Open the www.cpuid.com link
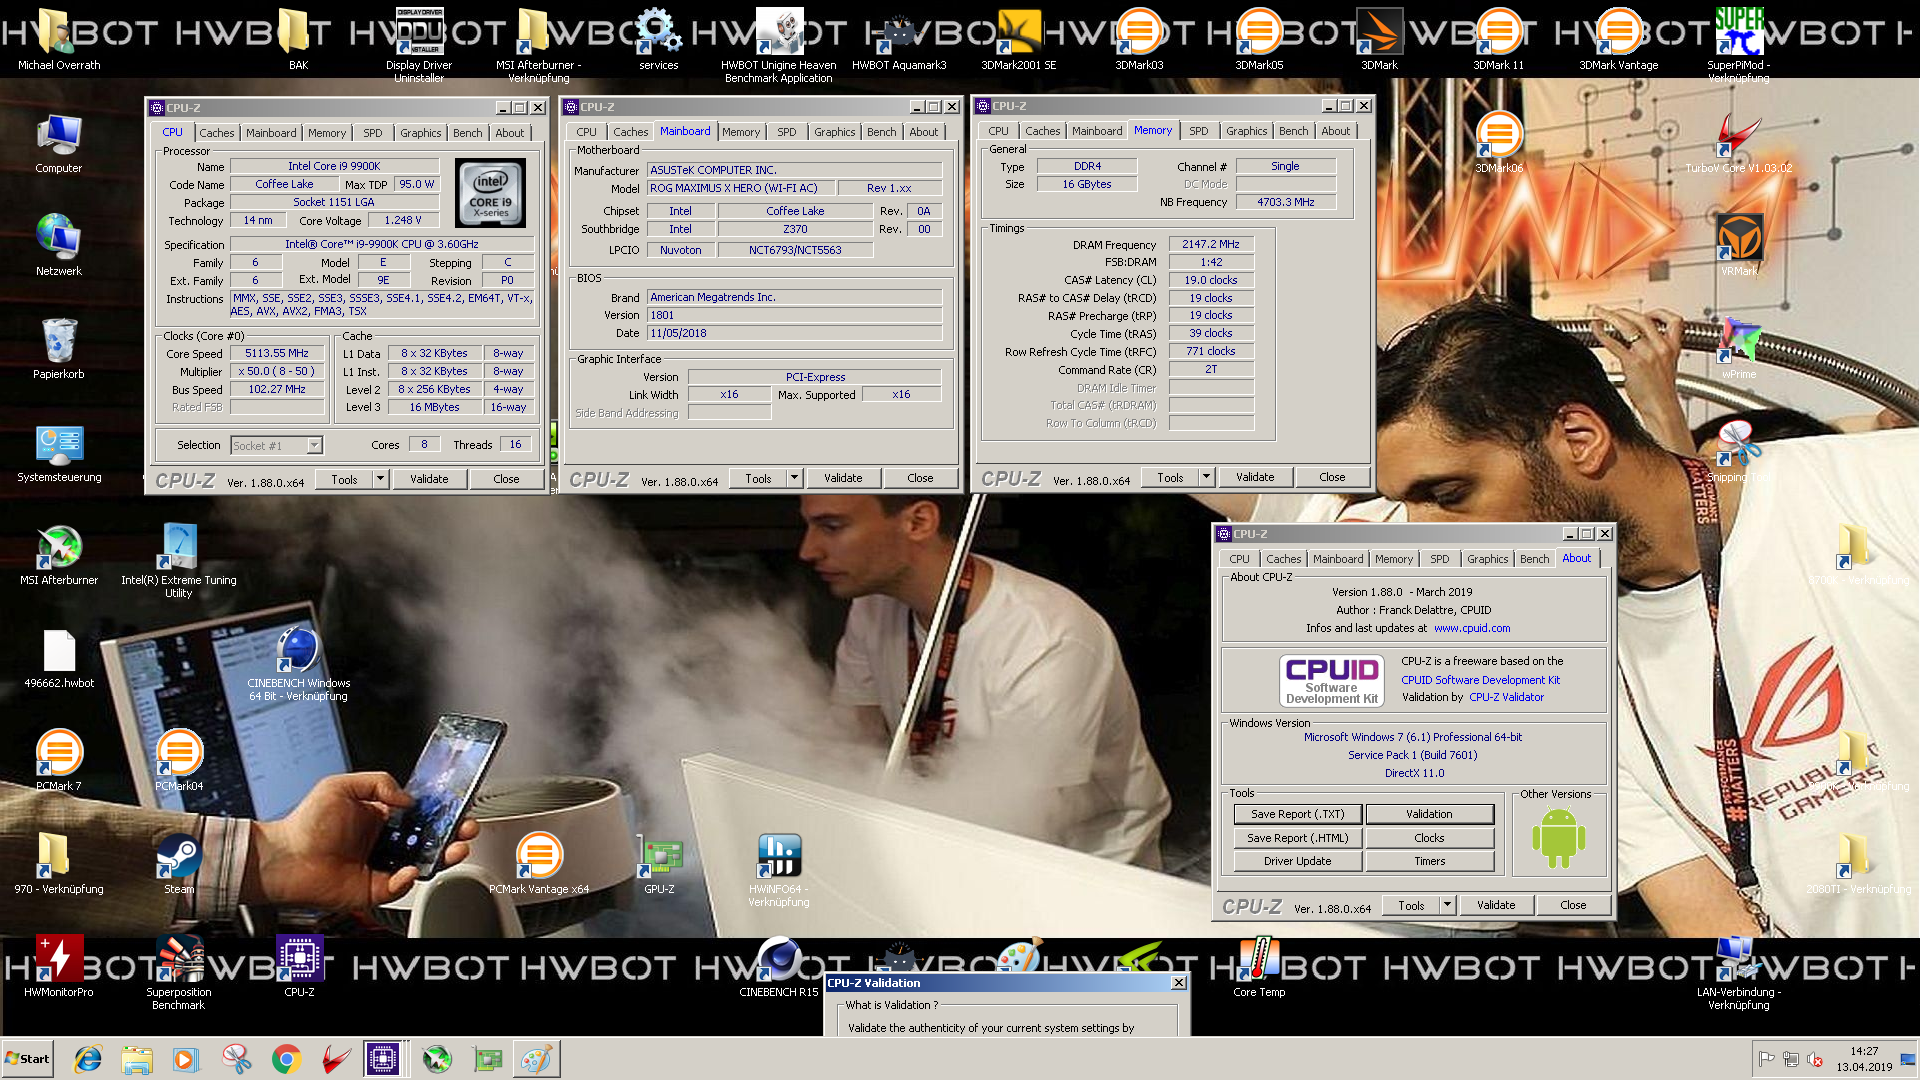 [1472, 628]
